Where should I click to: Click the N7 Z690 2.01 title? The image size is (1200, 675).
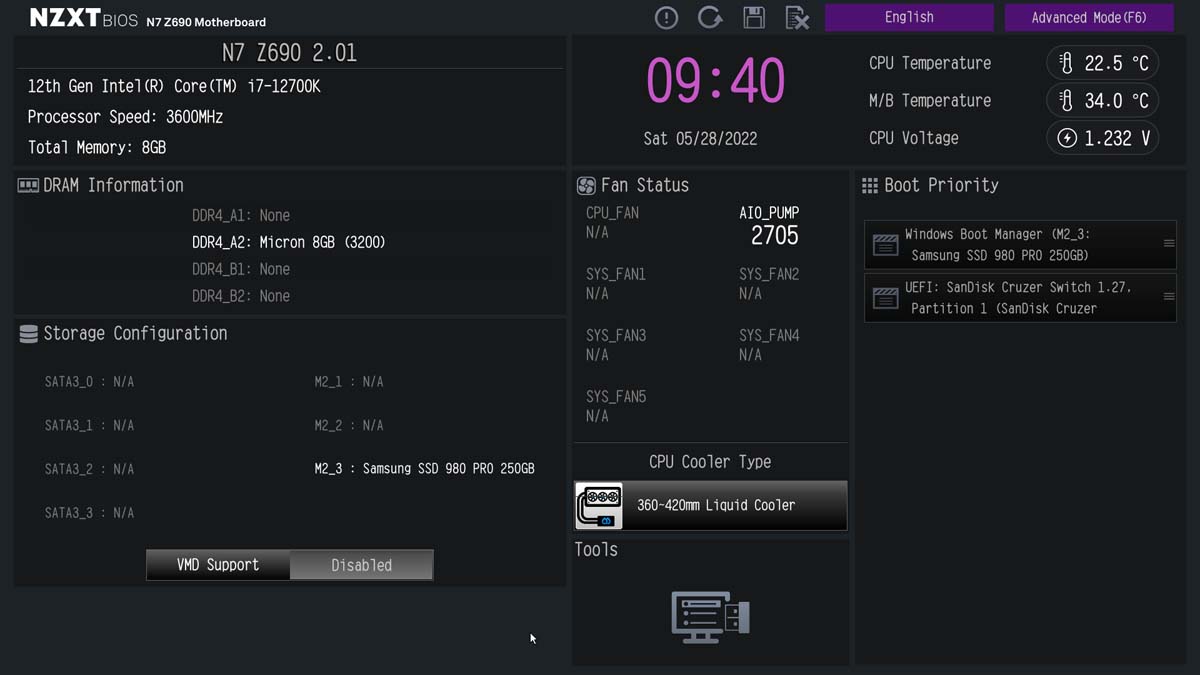[x=289, y=53]
